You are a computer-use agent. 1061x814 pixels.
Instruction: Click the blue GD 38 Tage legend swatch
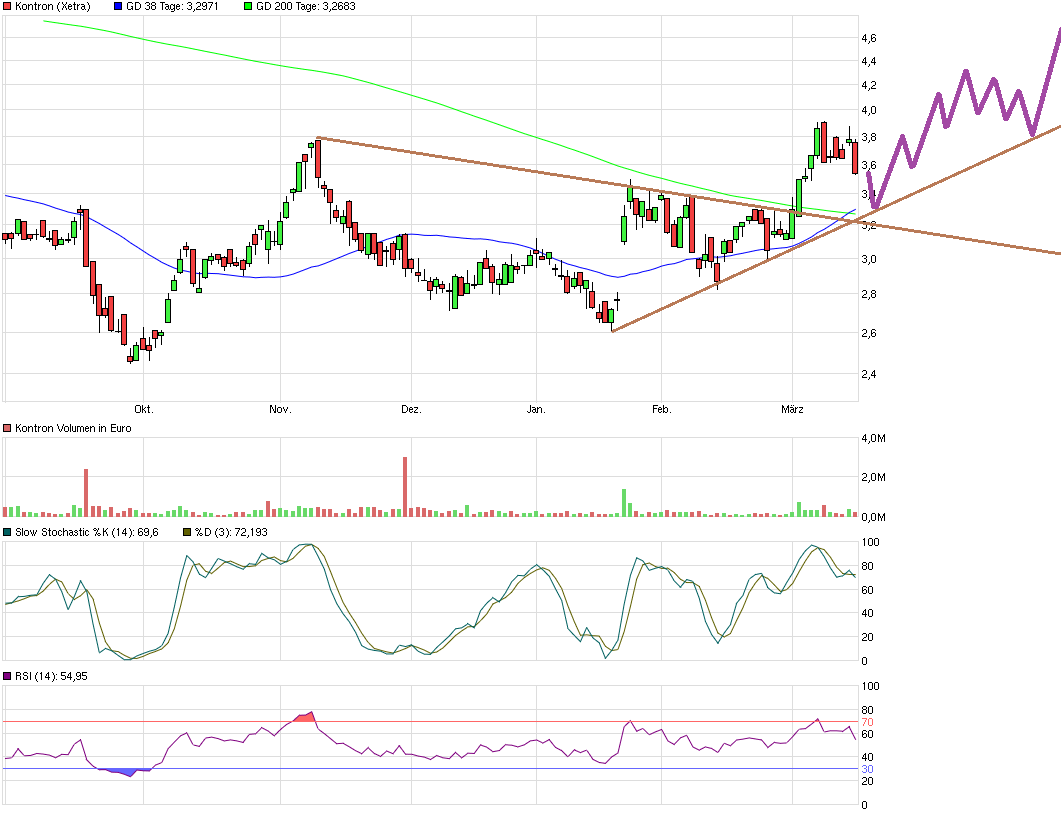(119, 6)
